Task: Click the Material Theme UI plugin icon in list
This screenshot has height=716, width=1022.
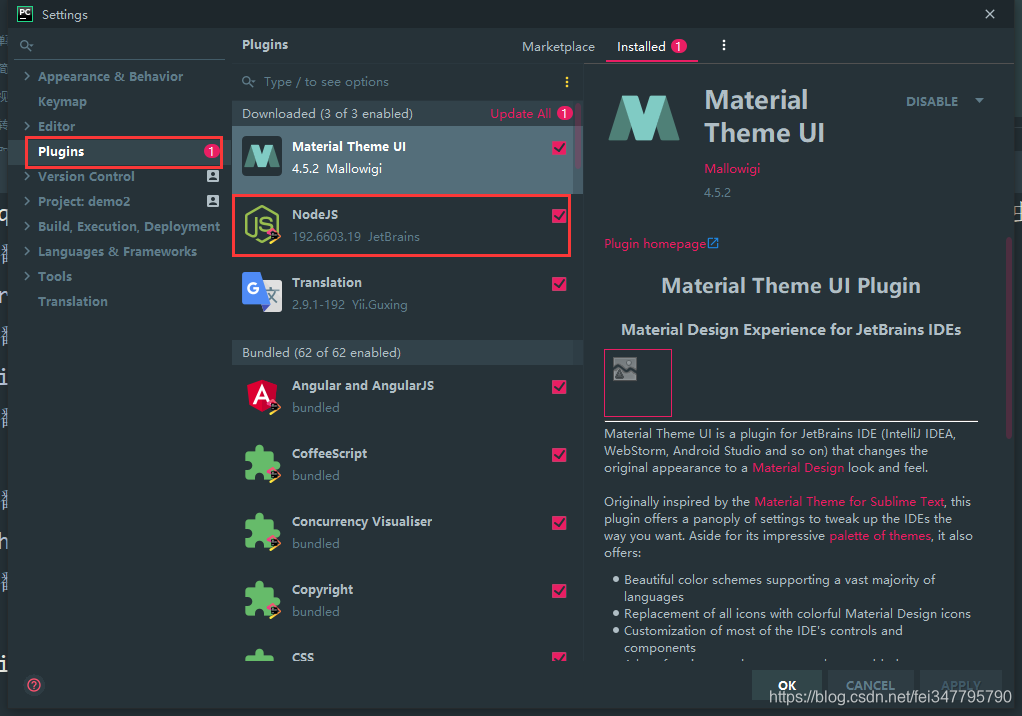Action: (262, 156)
